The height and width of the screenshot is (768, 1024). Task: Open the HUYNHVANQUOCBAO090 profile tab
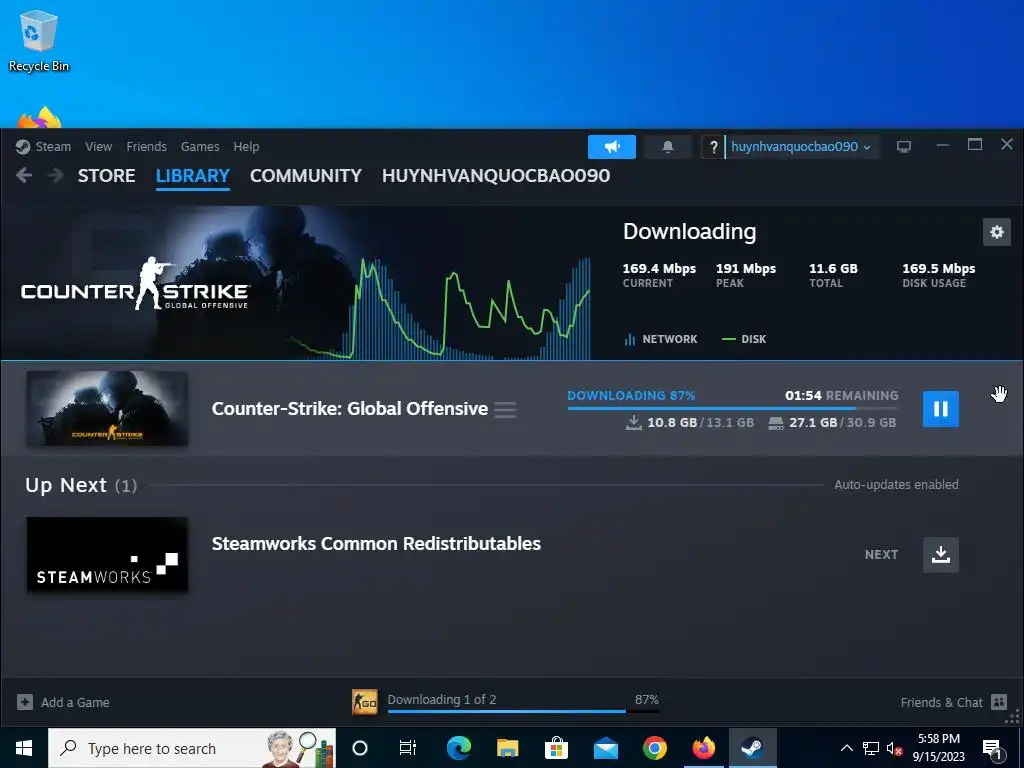(496, 176)
